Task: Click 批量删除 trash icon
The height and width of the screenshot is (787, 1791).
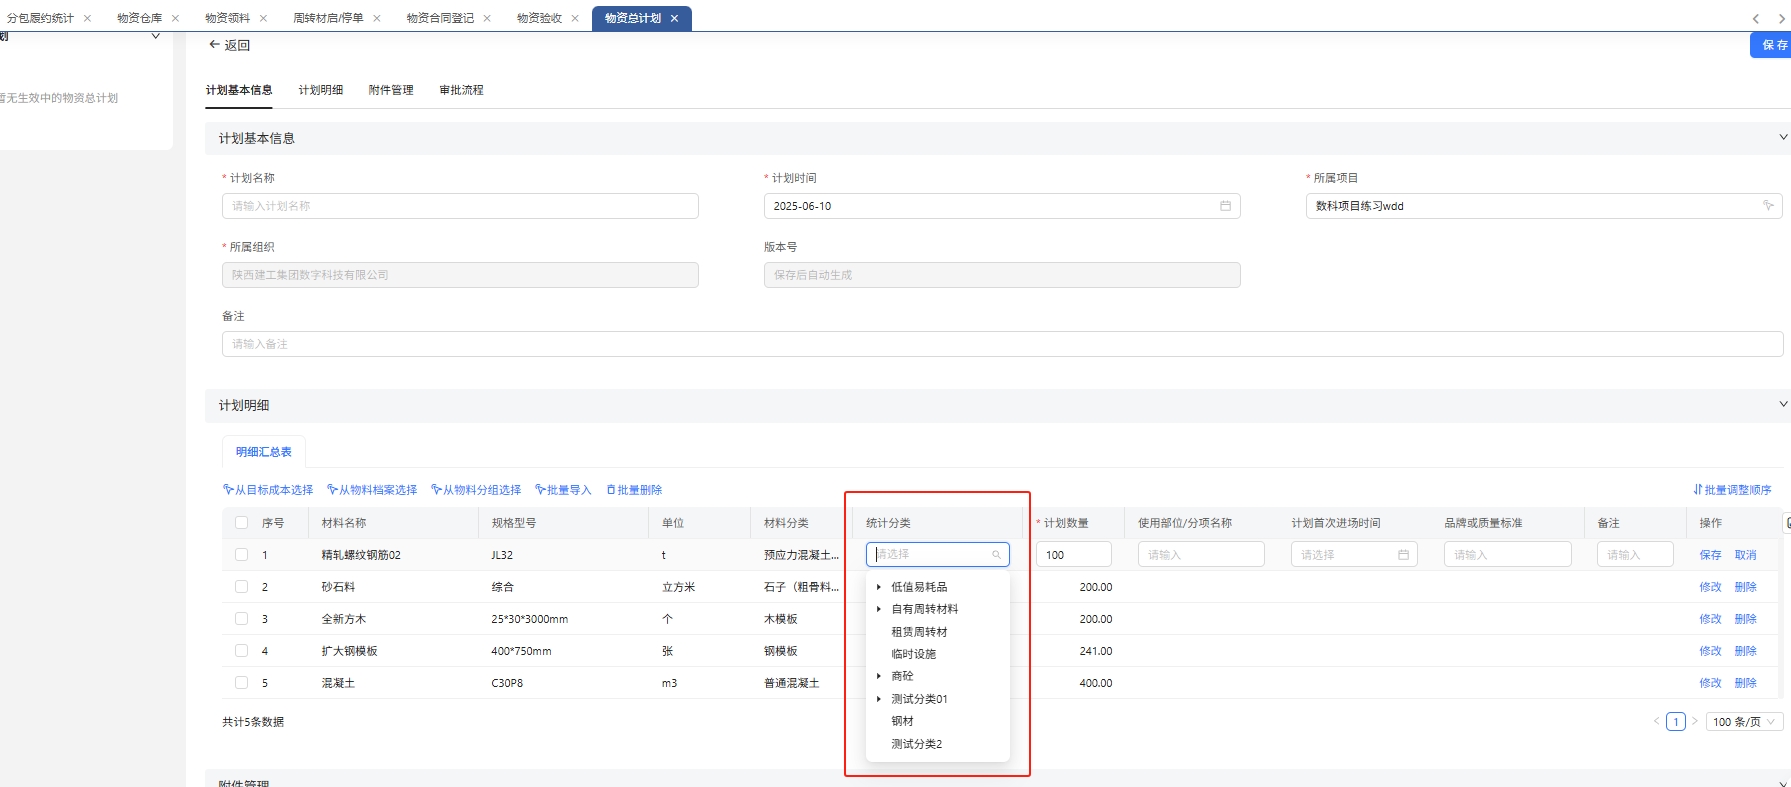Action: (x=611, y=490)
